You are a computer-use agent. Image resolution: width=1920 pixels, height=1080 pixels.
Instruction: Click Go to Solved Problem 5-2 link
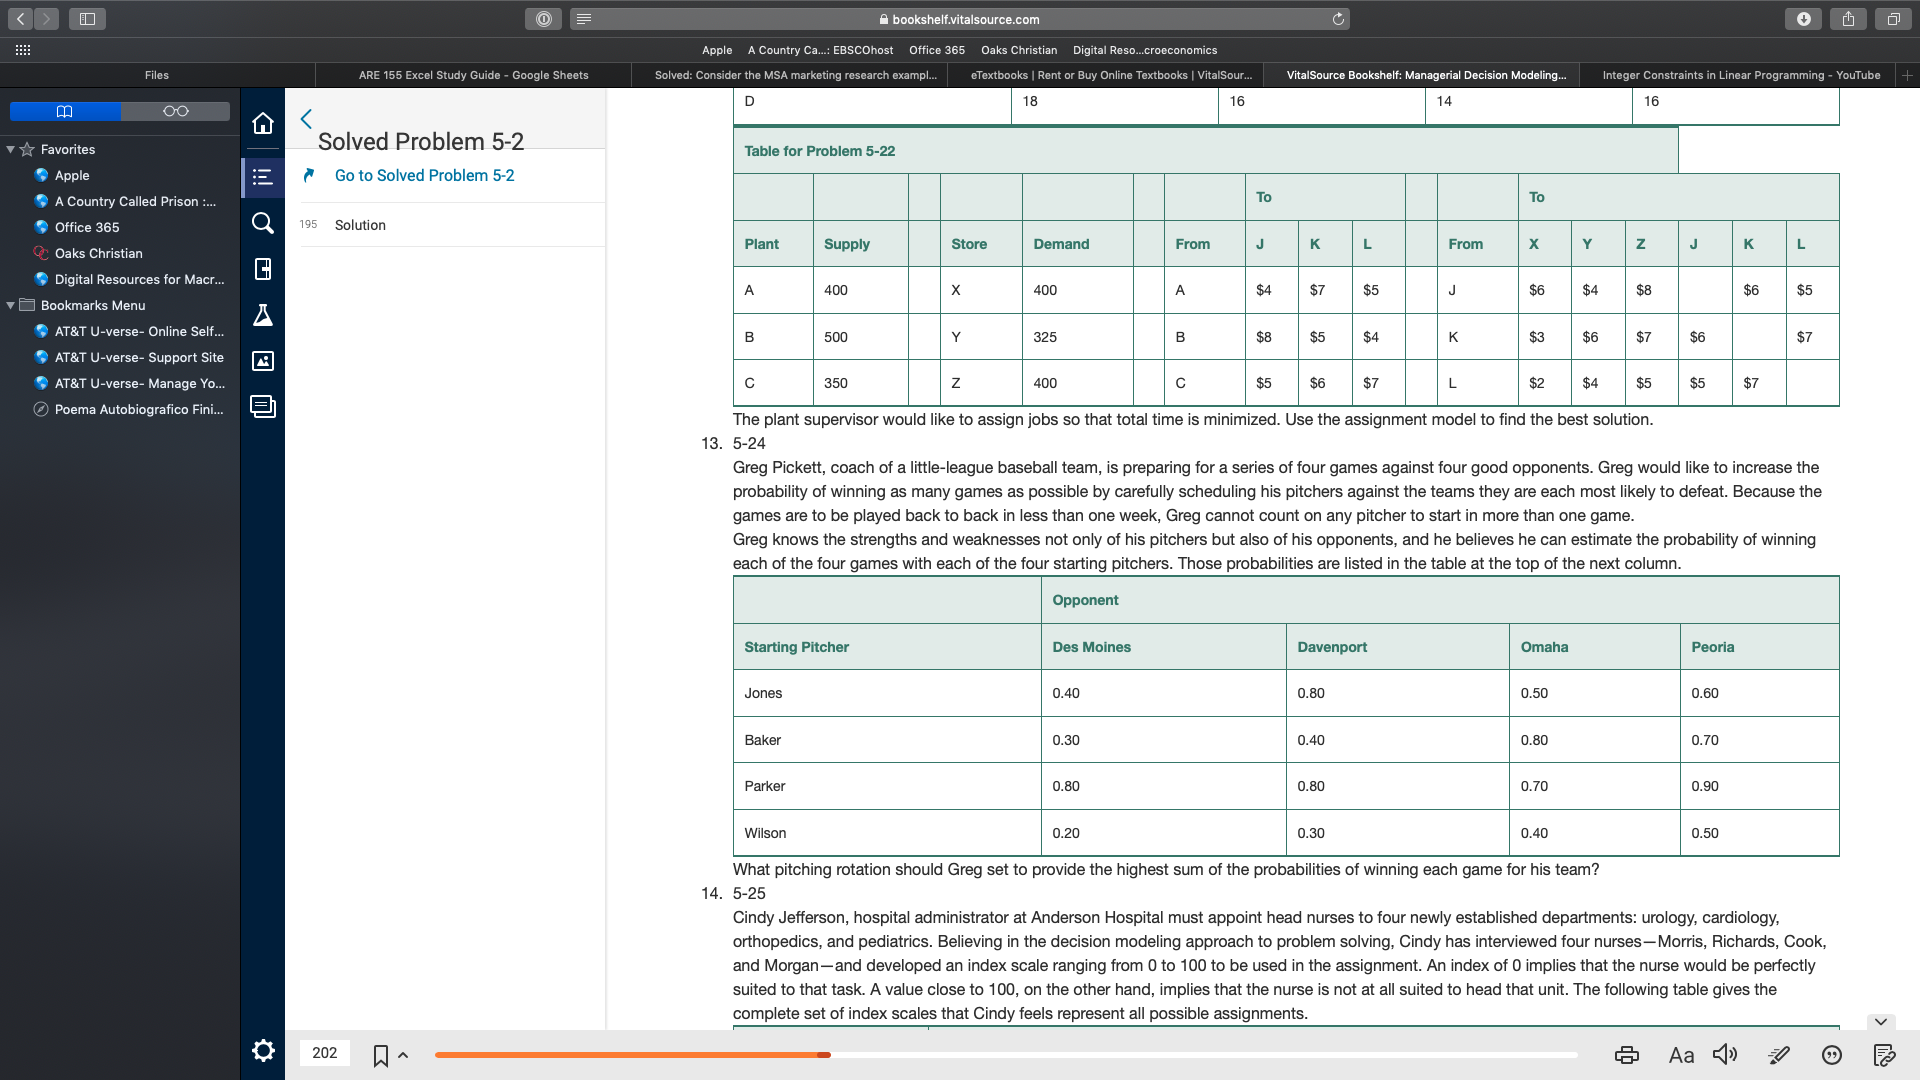pos(423,174)
